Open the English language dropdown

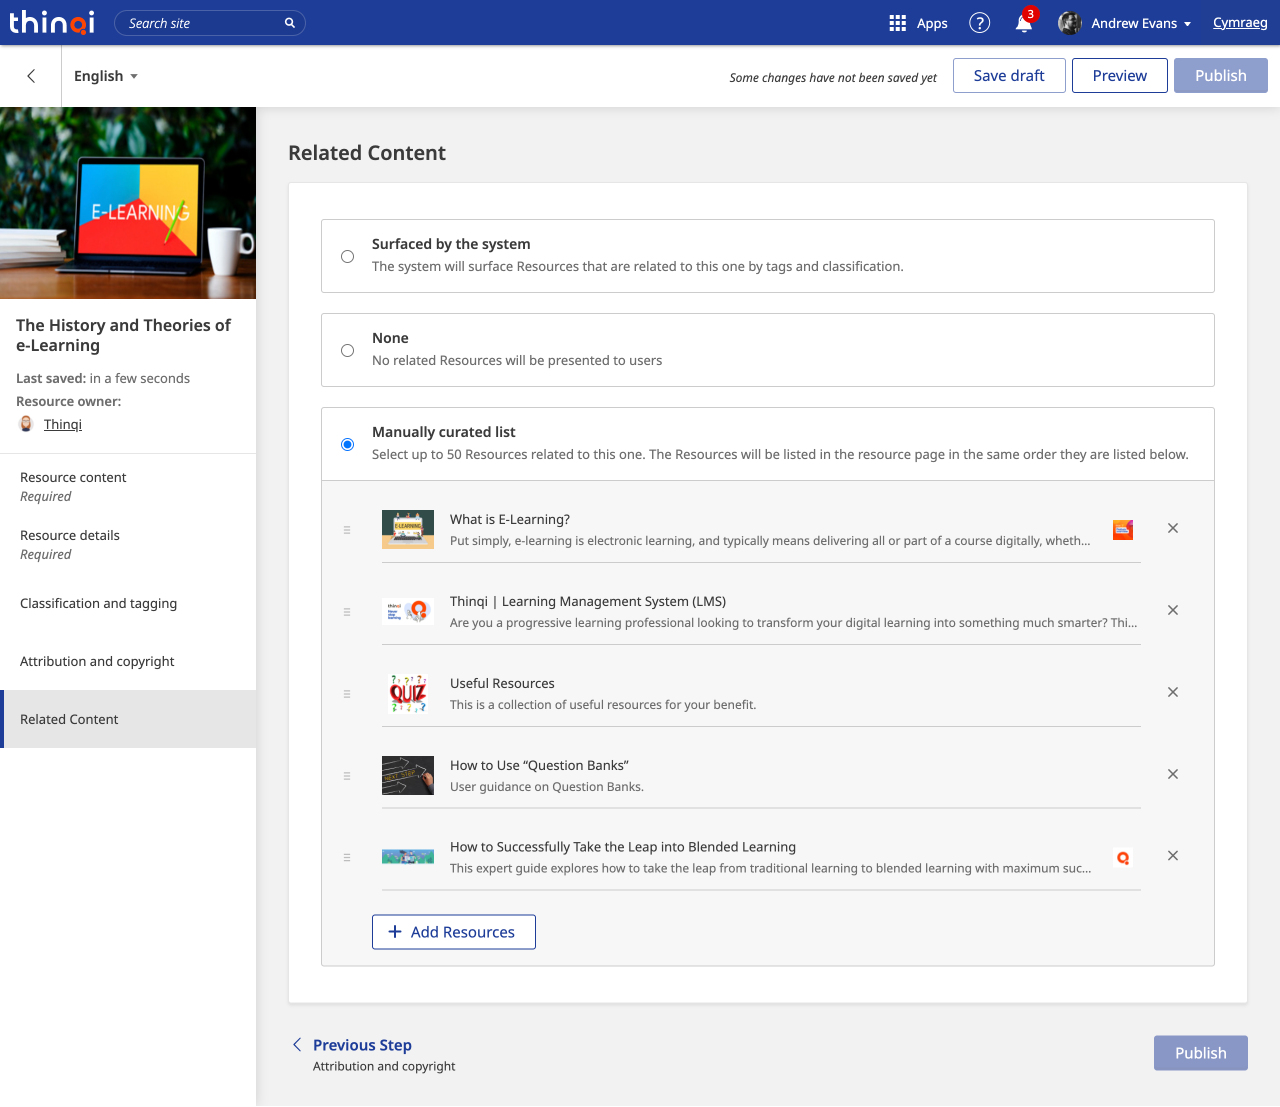pos(106,76)
